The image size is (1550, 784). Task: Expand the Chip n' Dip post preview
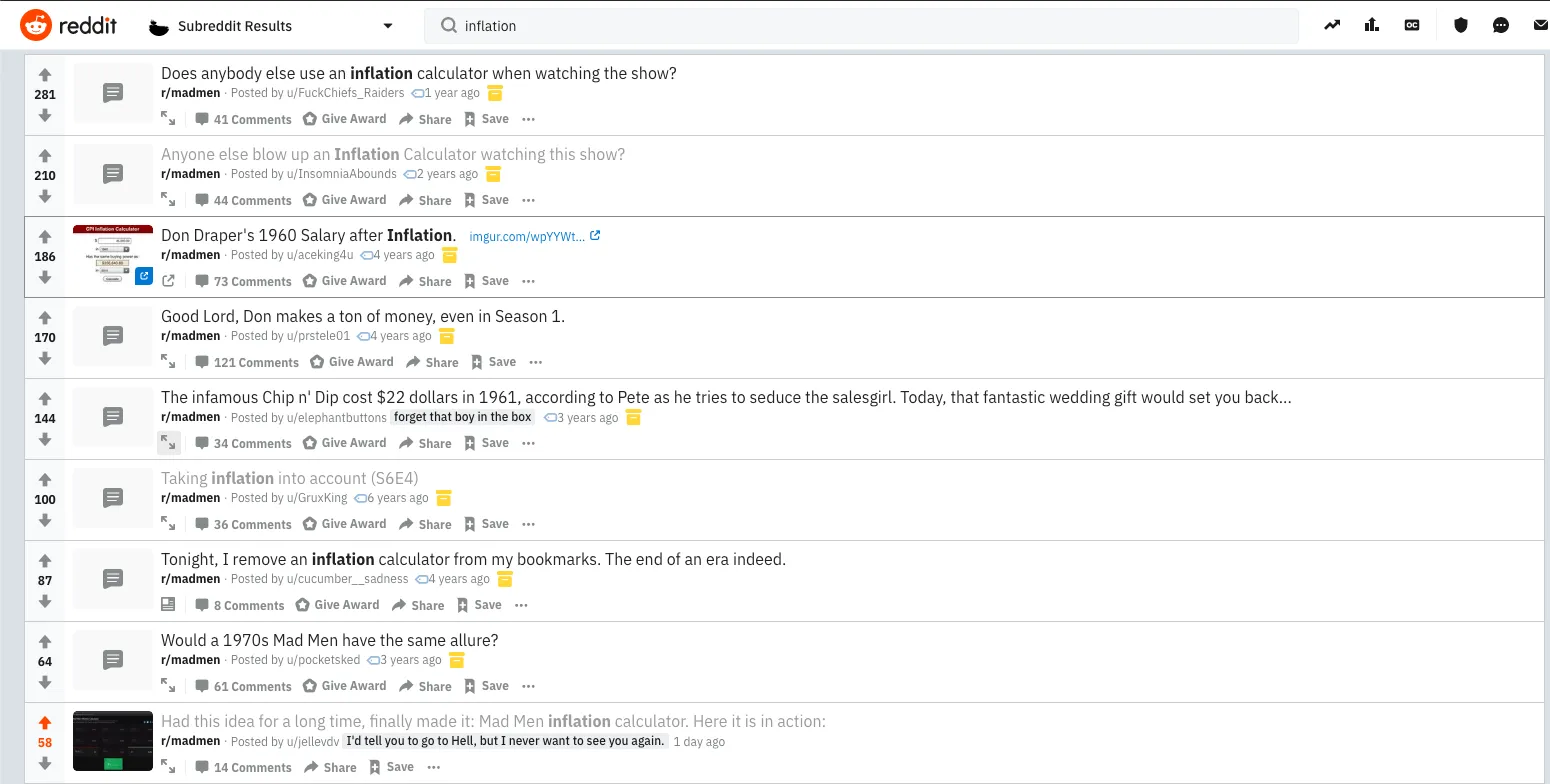pyautogui.click(x=169, y=443)
